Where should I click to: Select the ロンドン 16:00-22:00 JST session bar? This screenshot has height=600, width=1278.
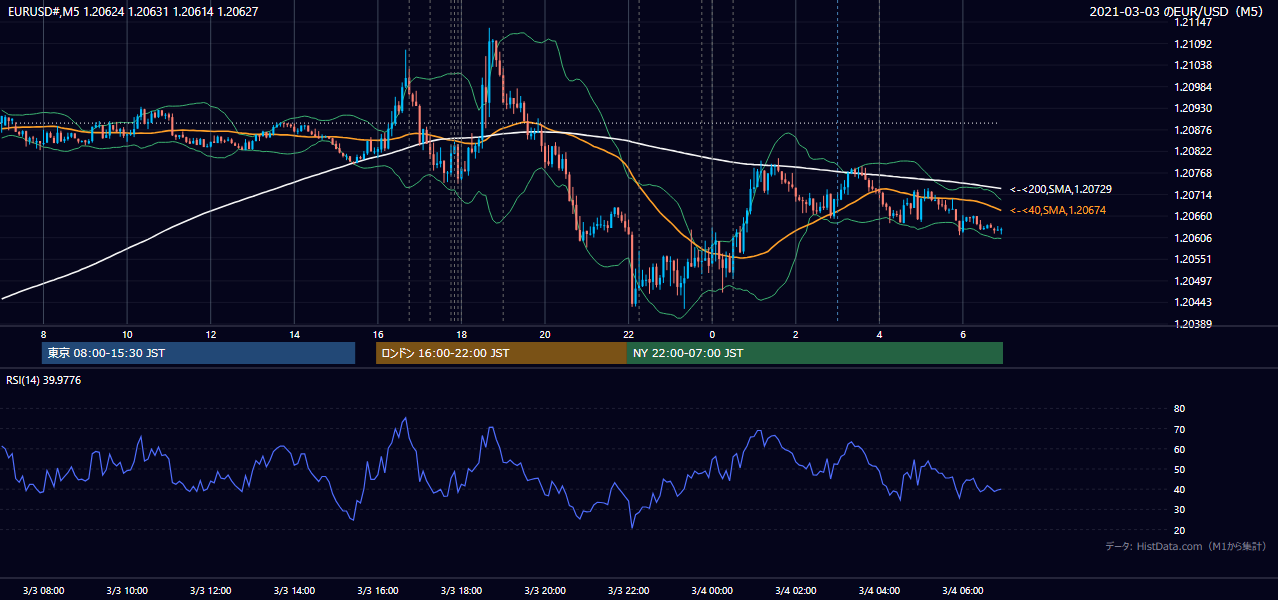tap(501, 353)
